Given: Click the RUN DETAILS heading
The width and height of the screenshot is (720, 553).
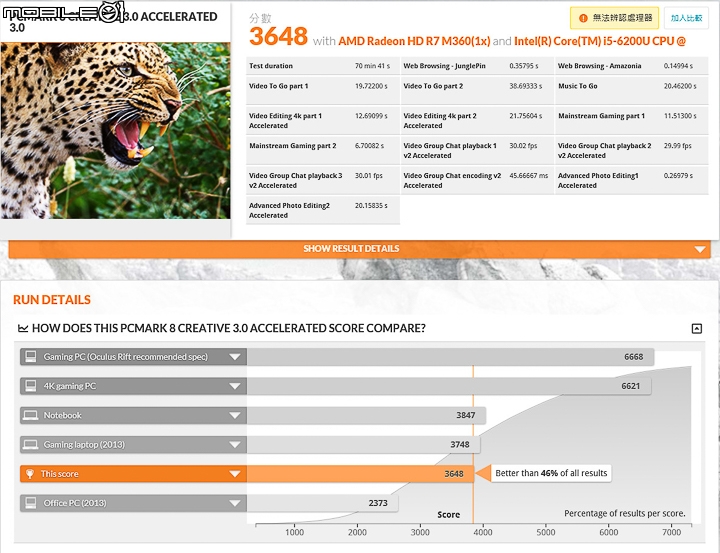Looking at the screenshot, I should pyautogui.click(x=52, y=300).
